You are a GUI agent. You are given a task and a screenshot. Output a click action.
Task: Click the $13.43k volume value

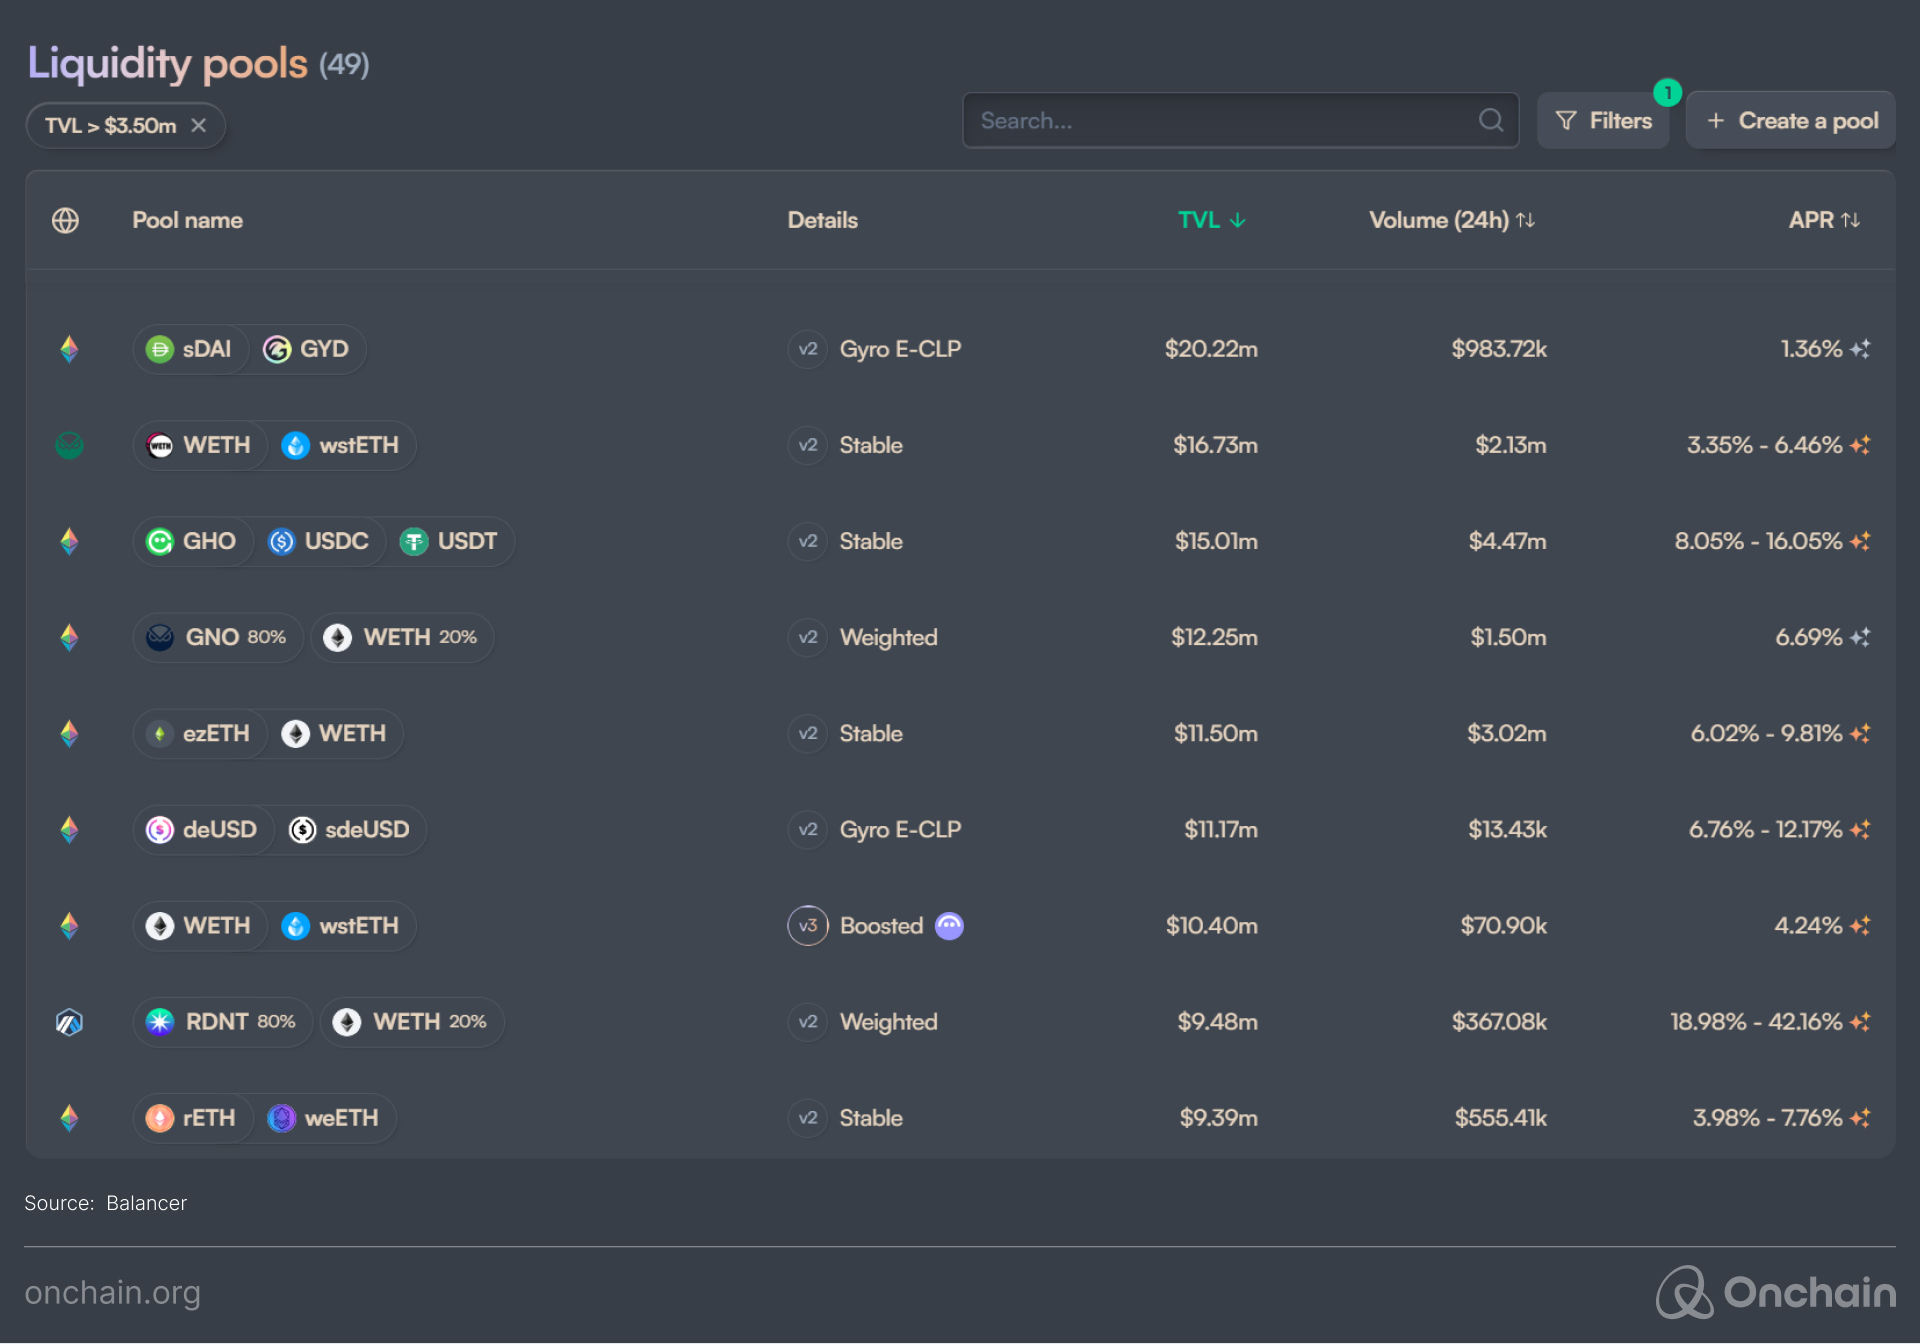tap(1507, 829)
